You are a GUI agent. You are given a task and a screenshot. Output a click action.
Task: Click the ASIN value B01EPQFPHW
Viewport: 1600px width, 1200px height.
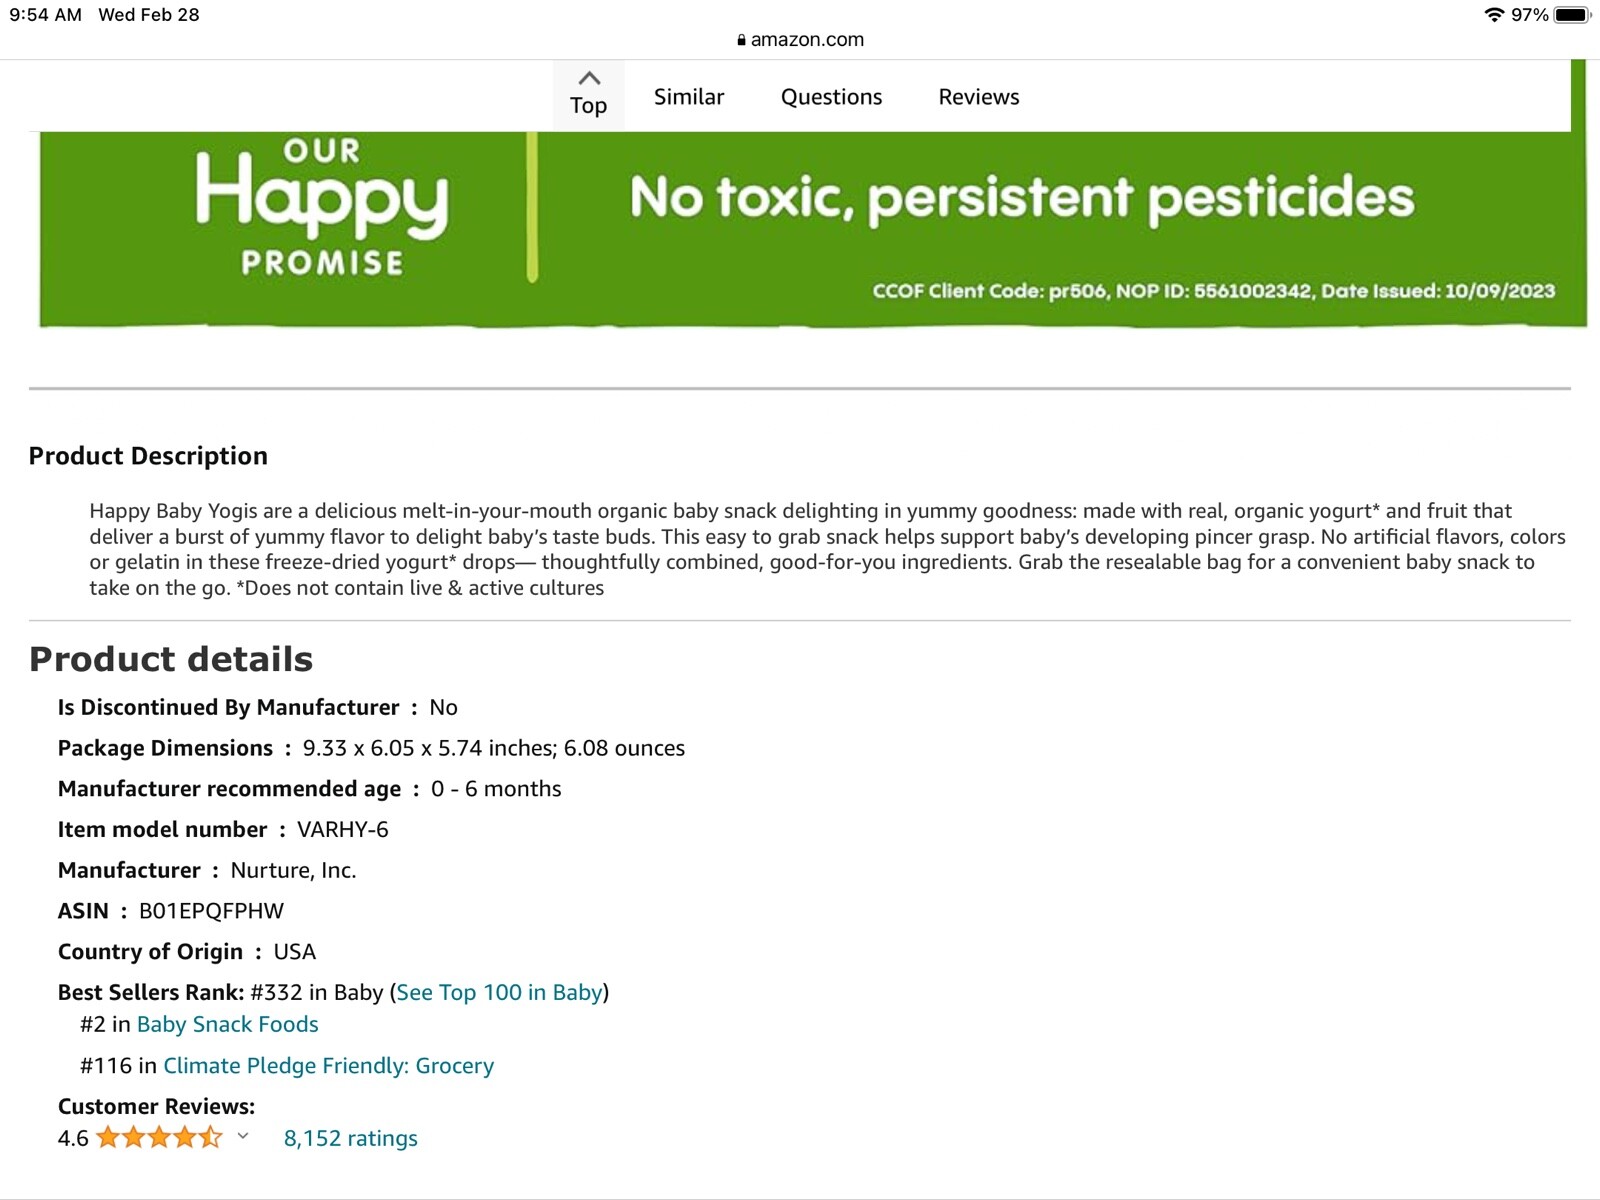[211, 911]
